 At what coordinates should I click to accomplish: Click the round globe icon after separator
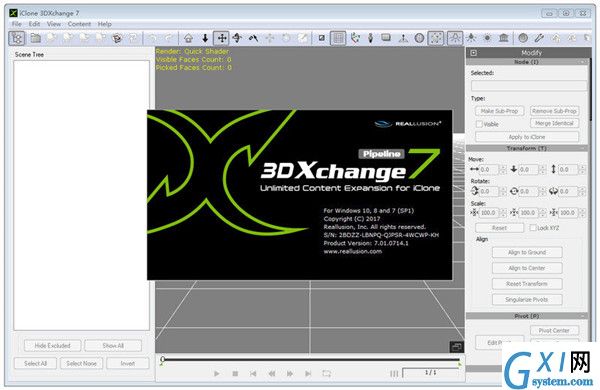[x=523, y=38]
